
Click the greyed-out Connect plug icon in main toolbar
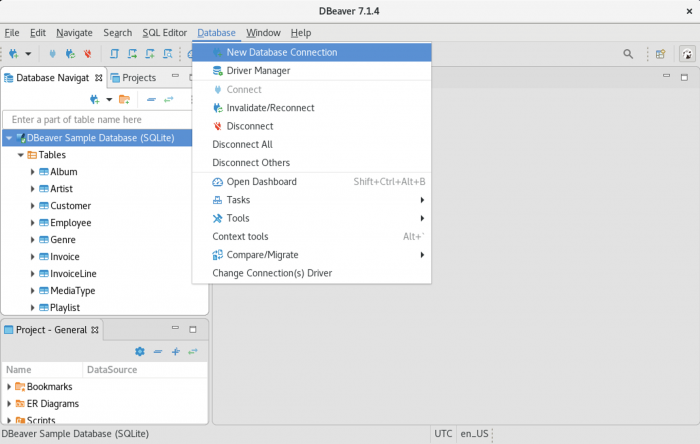(52, 54)
